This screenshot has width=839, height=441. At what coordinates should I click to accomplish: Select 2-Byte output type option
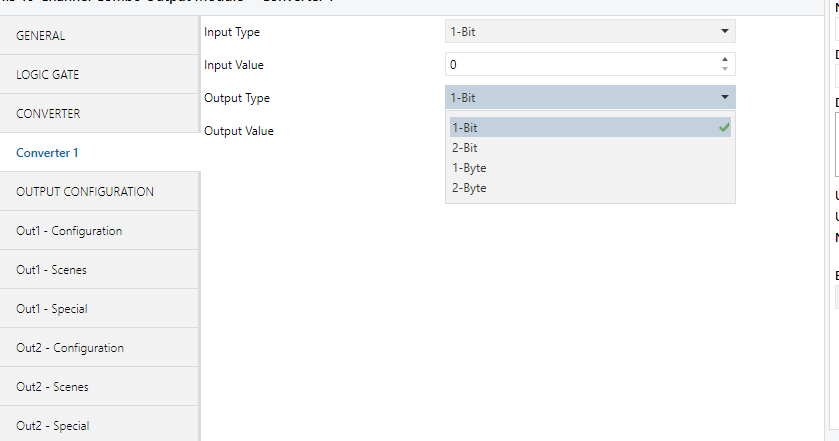point(590,188)
